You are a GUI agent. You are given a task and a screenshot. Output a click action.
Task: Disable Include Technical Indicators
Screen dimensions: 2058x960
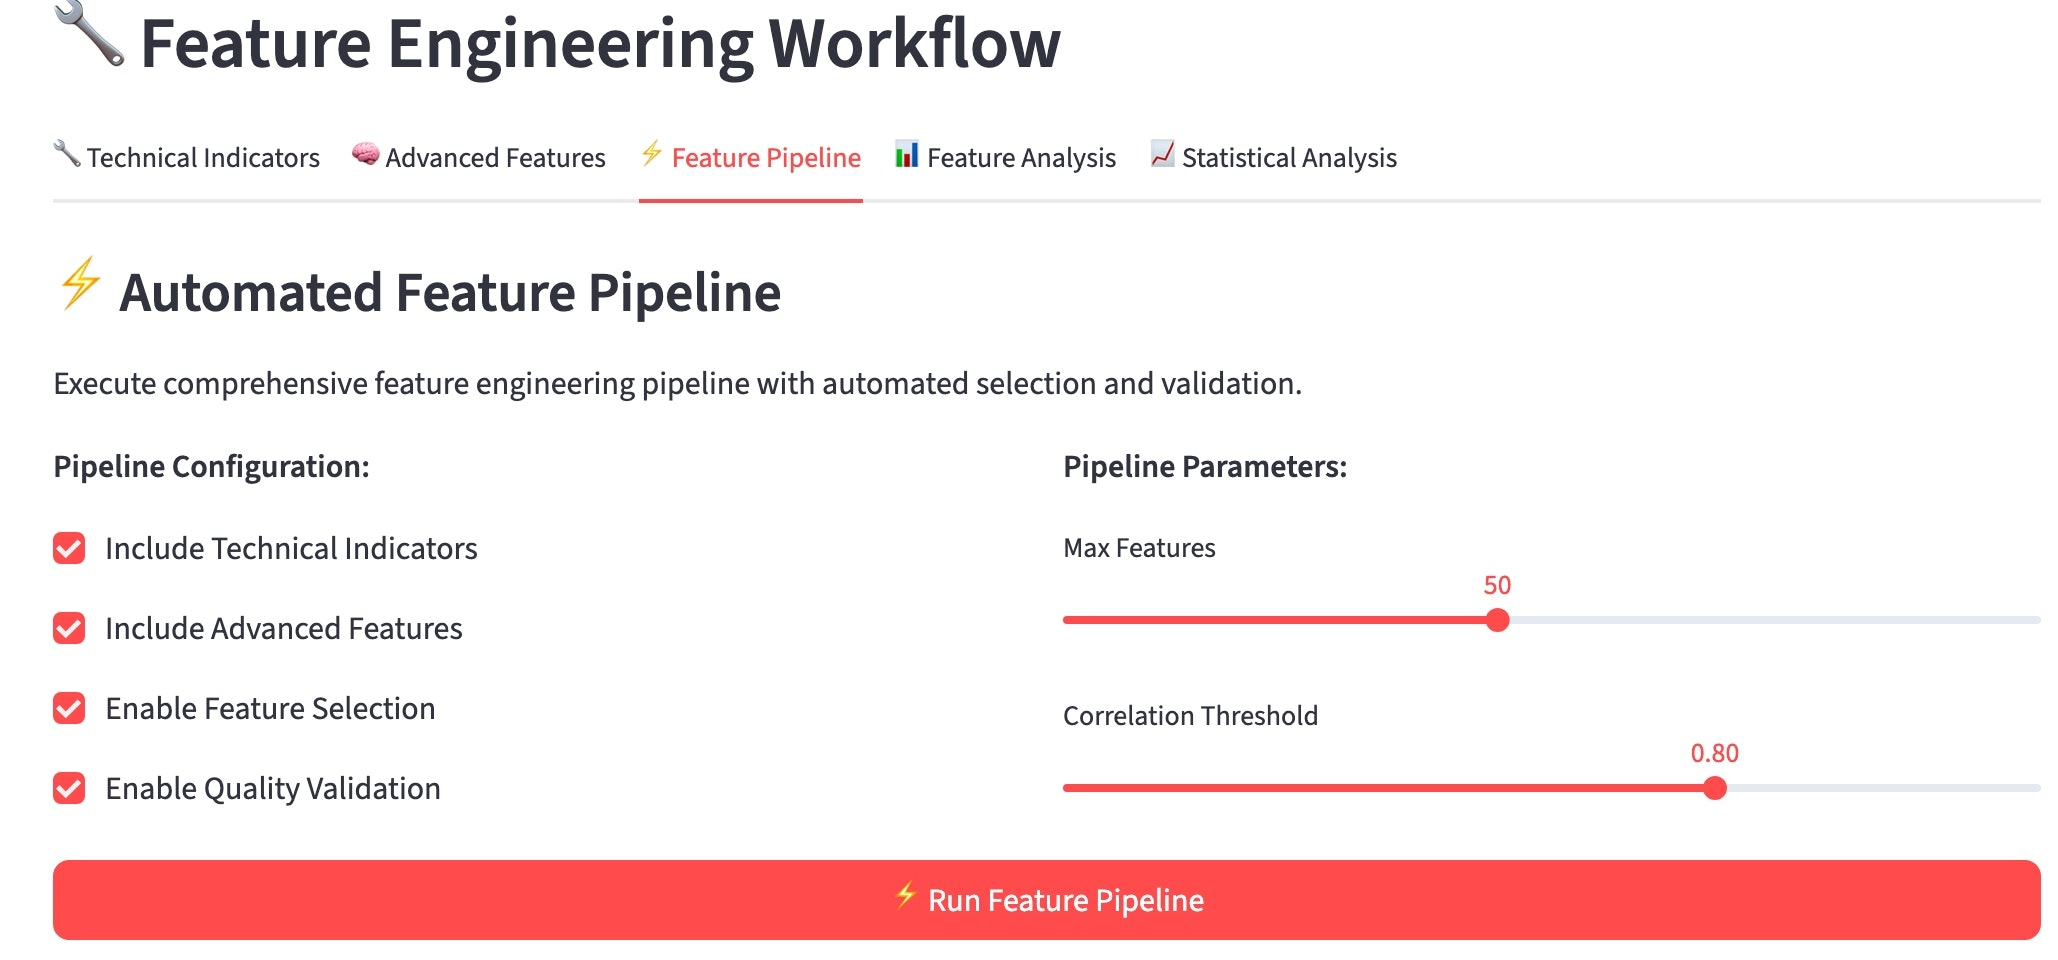[68, 548]
